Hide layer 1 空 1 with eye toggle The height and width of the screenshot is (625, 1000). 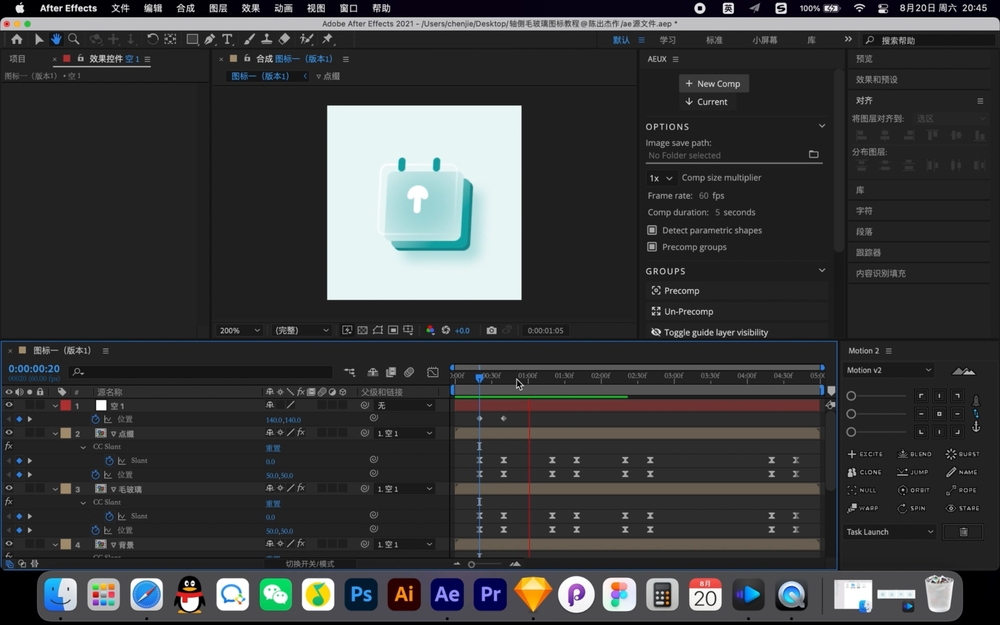(9, 405)
